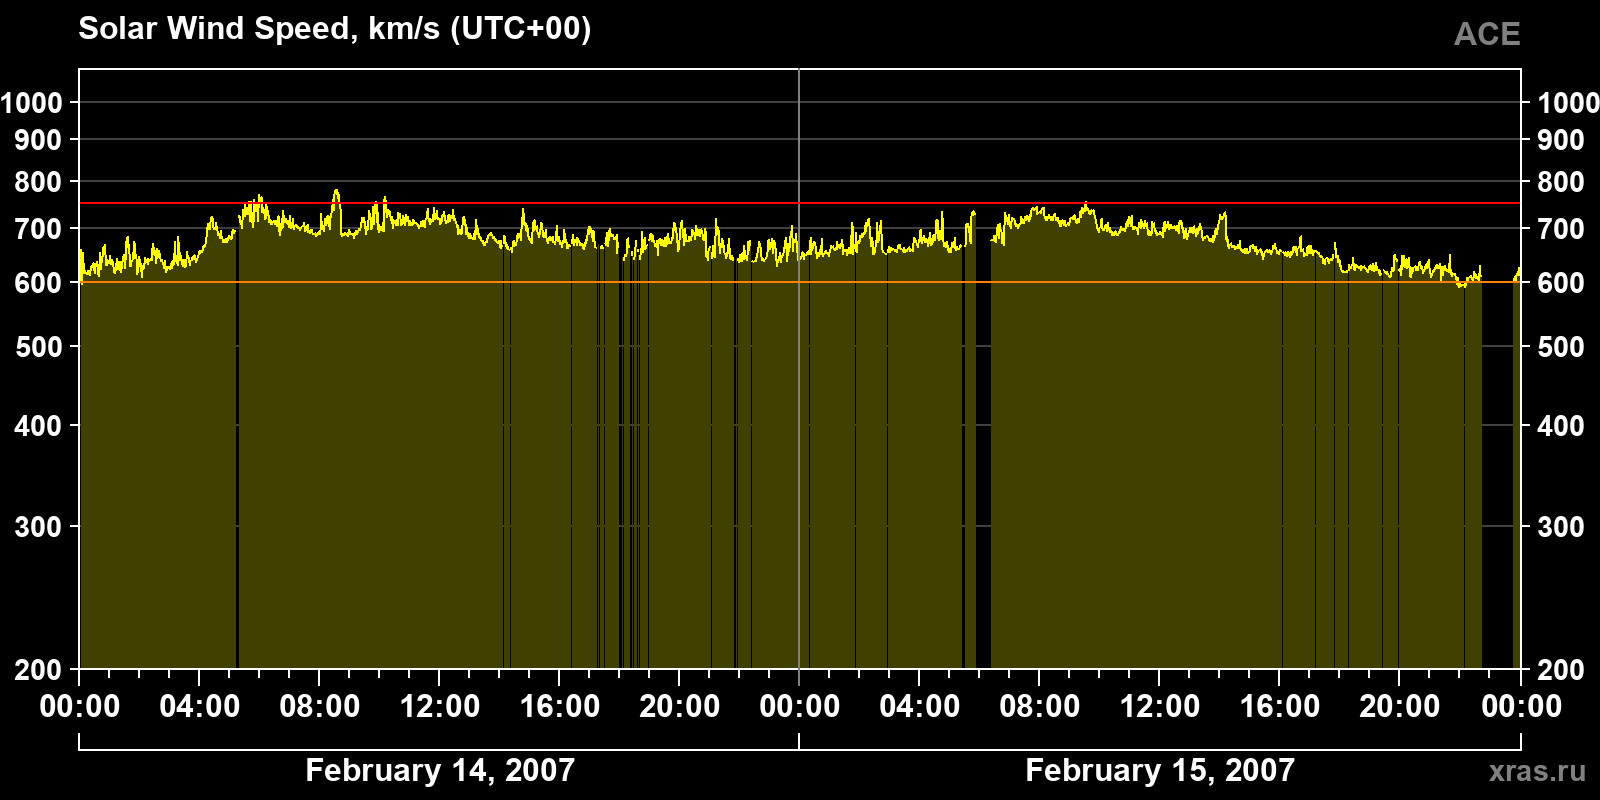Click the right axis 700 value
Viewport: 1600px width, 800px height.
1561,229
